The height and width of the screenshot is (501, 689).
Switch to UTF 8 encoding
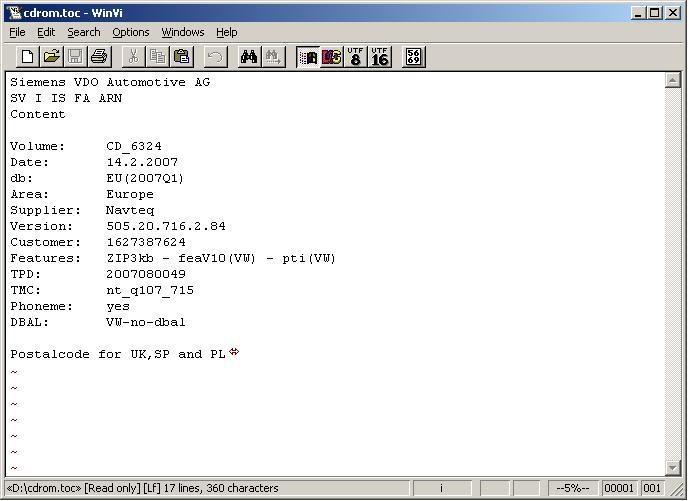tap(355, 57)
